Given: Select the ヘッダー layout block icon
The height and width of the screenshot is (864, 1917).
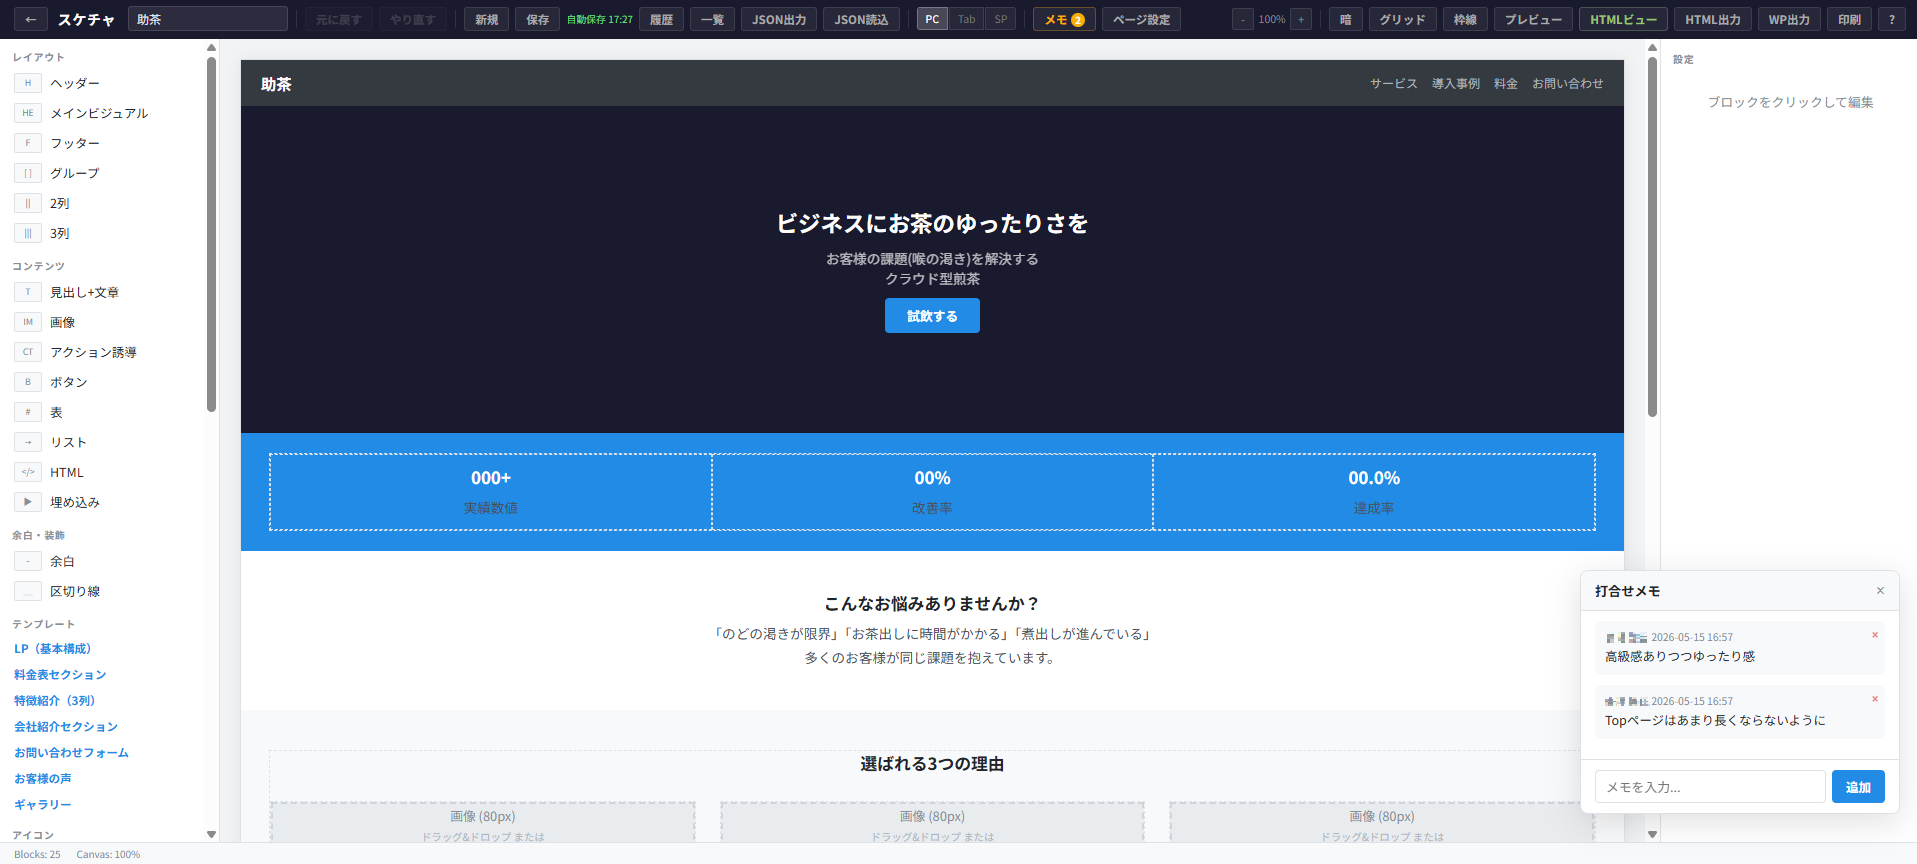Looking at the screenshot, I should (x=28, y=83).
